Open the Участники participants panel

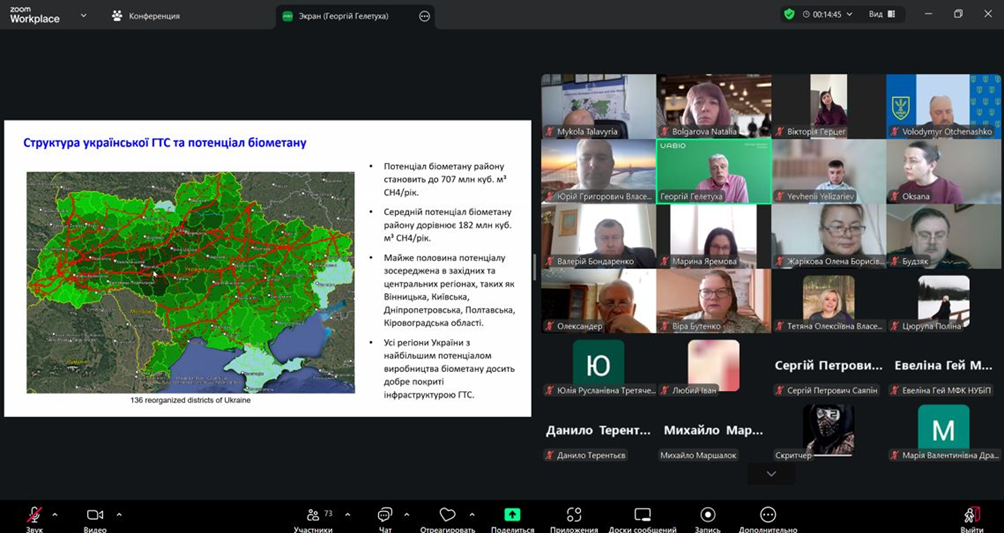(313, 514)
